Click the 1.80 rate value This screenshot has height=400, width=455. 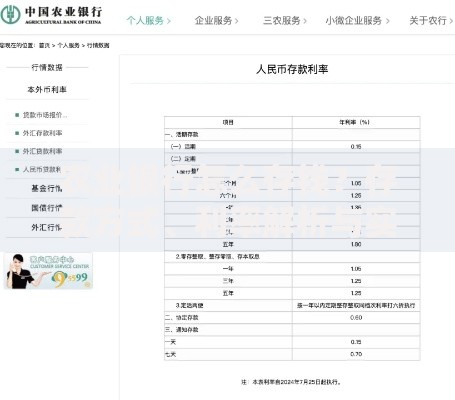(356, 244)
